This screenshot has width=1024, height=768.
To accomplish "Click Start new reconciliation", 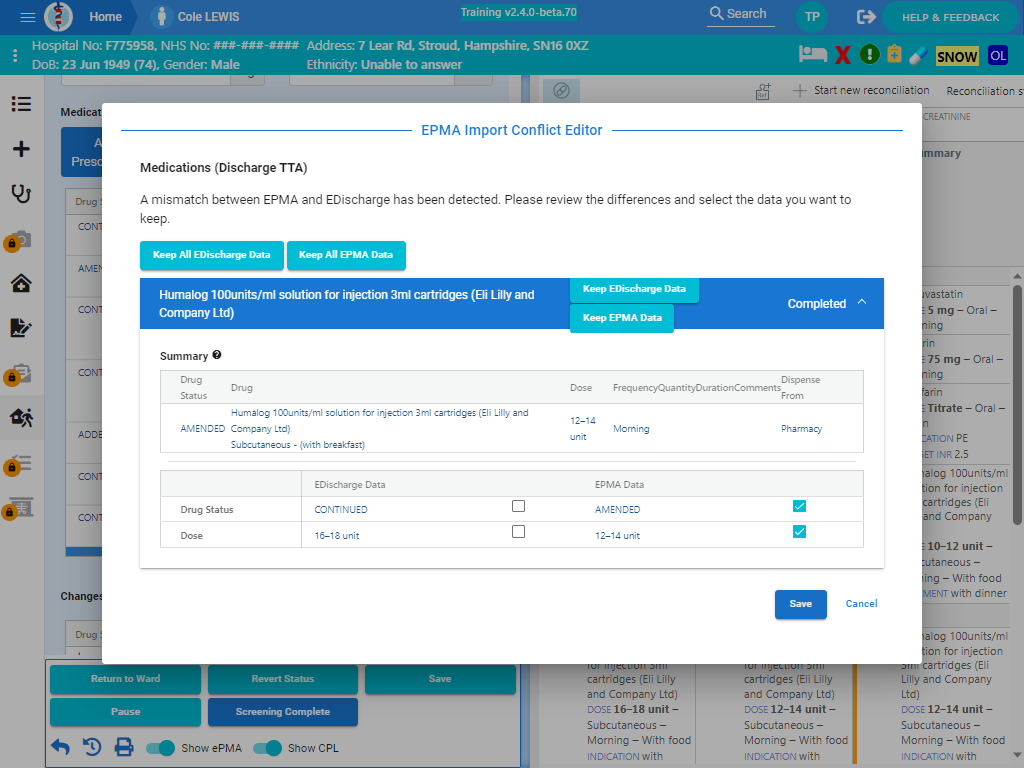I will pos(861,91).
